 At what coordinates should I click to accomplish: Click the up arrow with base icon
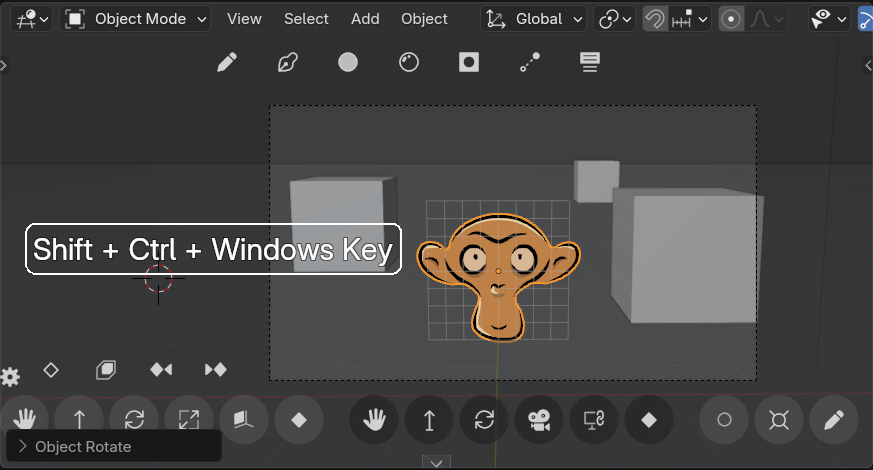[429, 419]
